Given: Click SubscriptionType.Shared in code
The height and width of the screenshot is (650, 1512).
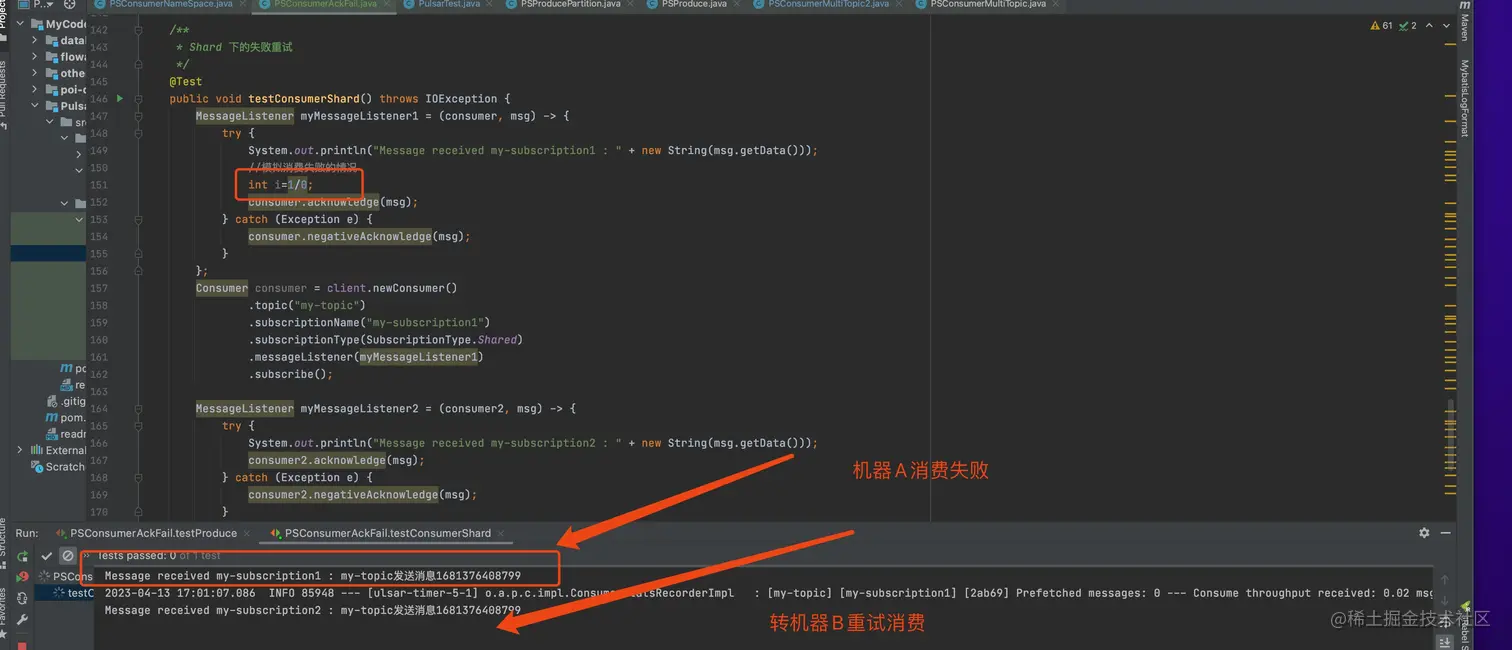Looking at the screenshot, I should tap(444, 340).
